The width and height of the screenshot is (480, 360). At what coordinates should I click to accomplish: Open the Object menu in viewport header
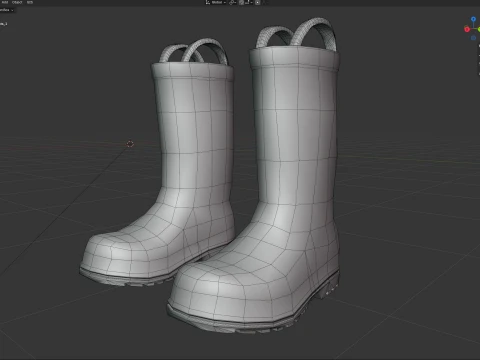(17, 2)
